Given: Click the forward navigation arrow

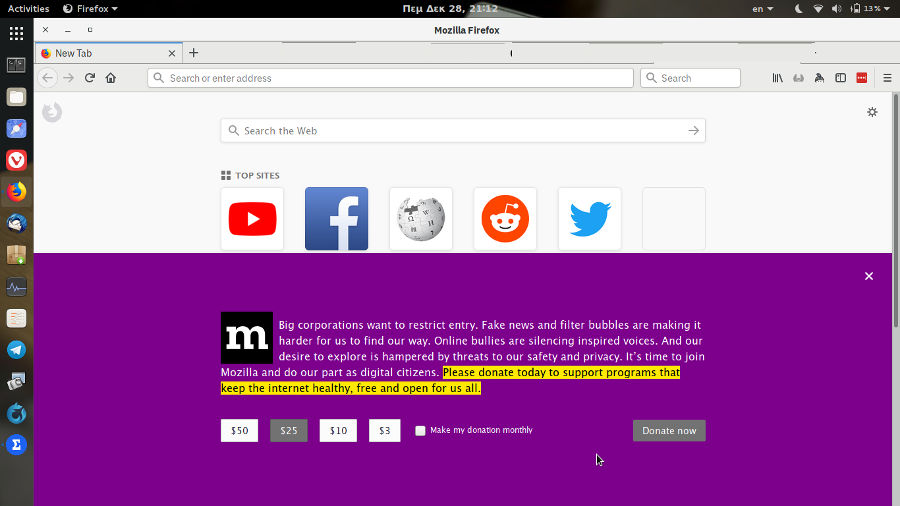Looking at the screenshot, I should [69, 78].
